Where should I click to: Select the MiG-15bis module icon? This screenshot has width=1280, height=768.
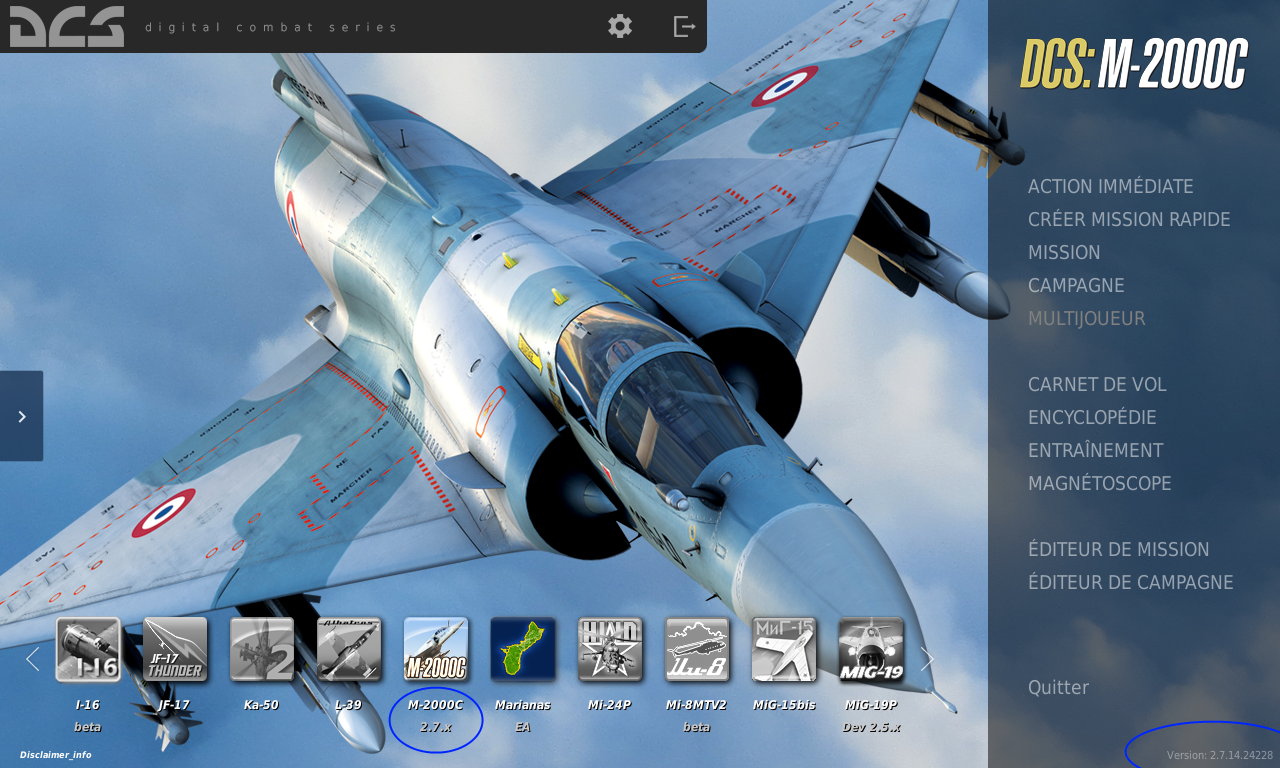784,649
